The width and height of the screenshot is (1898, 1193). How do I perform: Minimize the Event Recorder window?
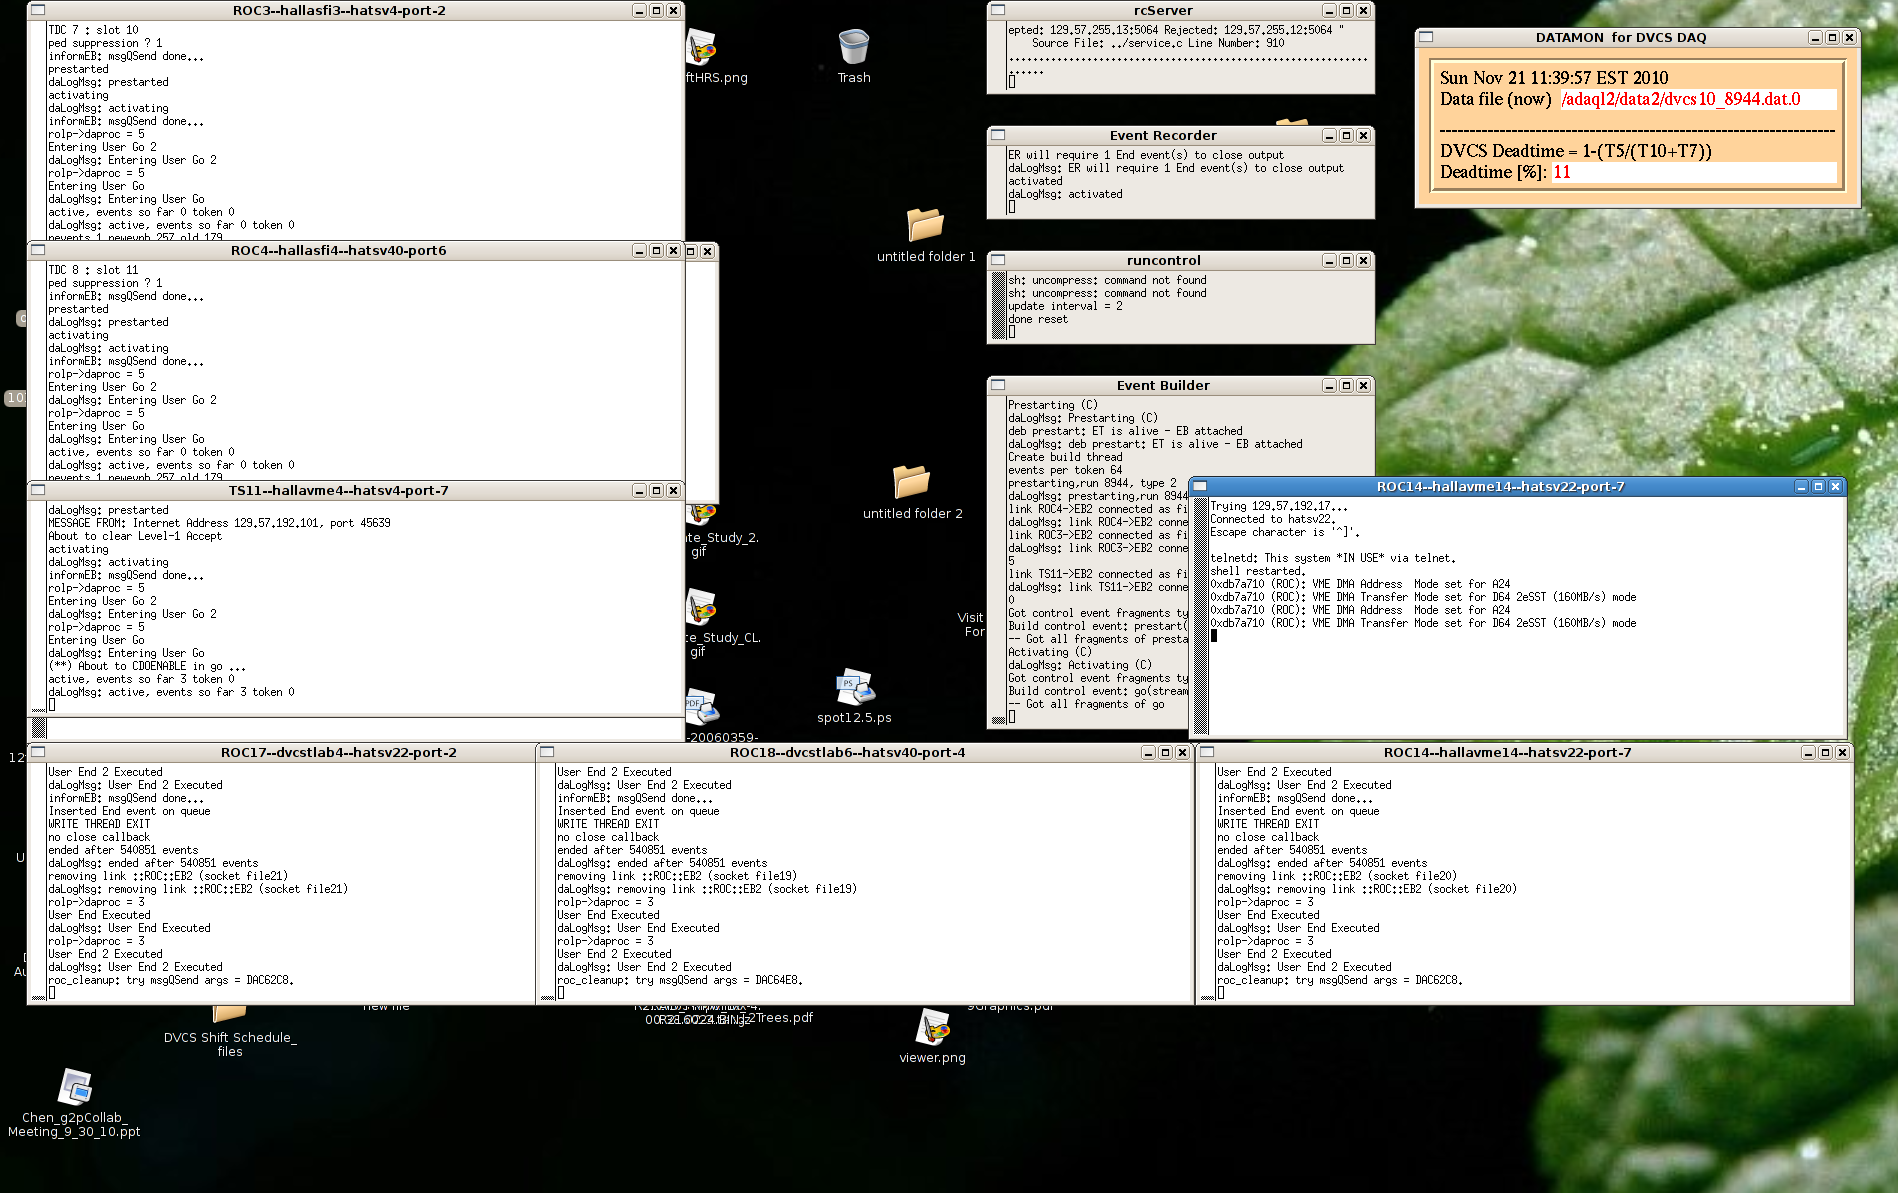[1329, 135]
